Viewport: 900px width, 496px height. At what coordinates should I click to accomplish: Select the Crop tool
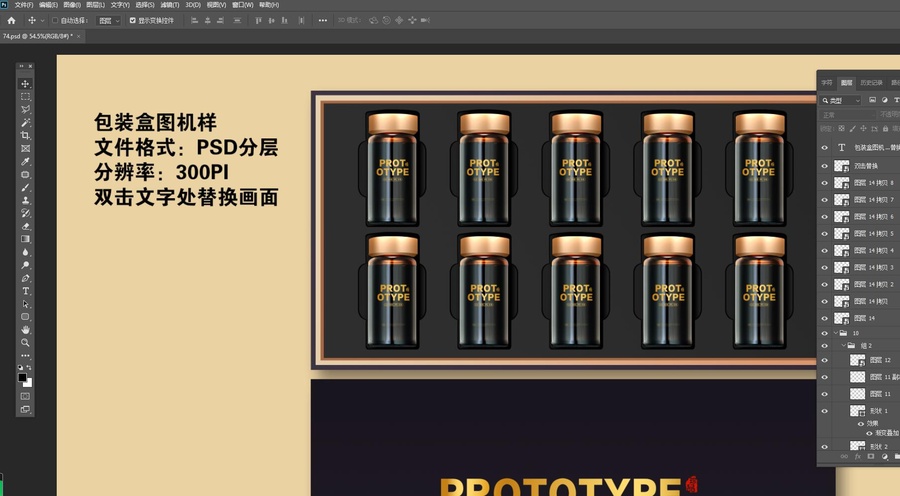25,135
